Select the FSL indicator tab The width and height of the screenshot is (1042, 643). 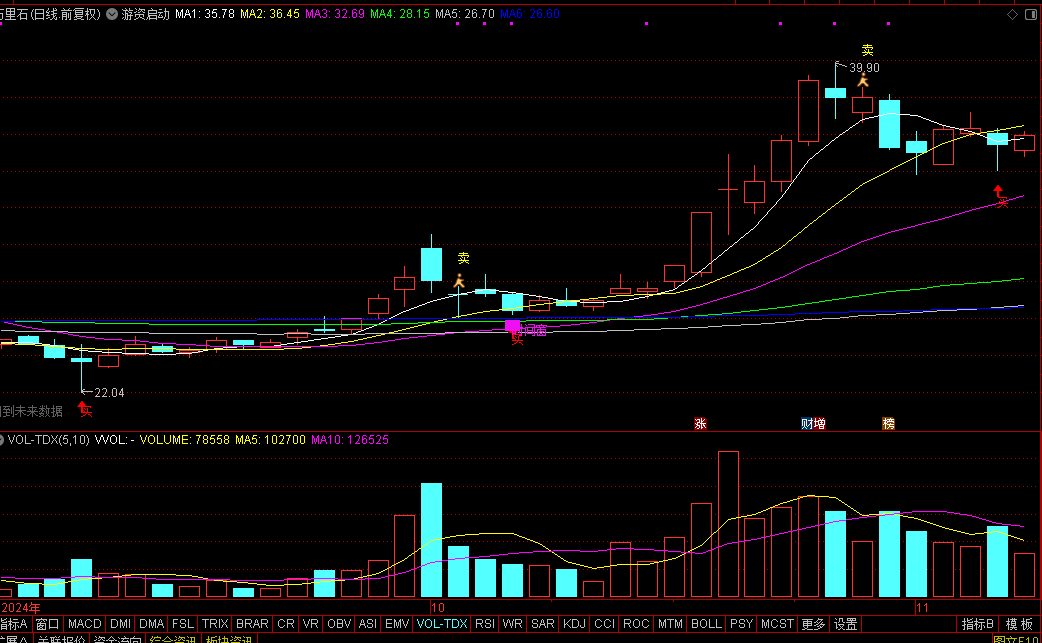(183, 624)
